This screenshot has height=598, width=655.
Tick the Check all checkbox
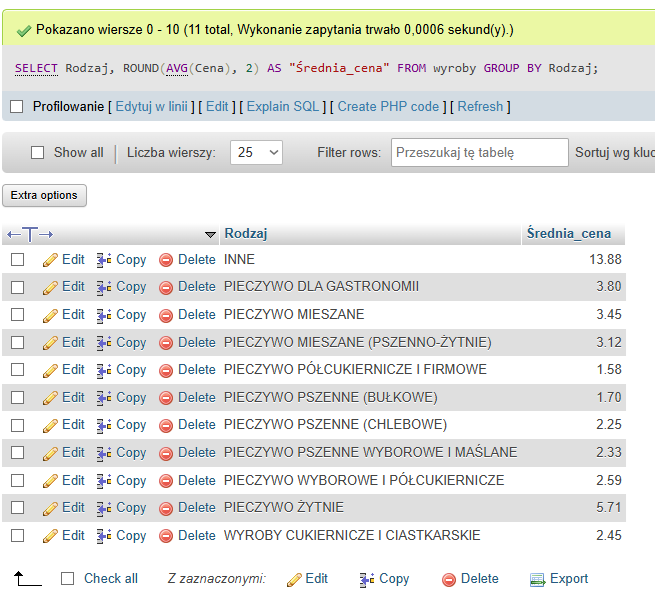(68, 579)
